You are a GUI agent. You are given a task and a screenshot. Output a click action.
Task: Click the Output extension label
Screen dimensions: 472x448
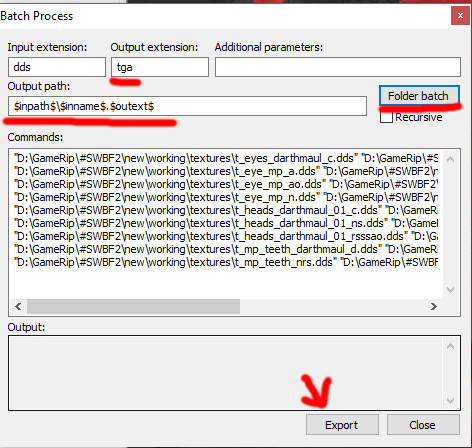154,47
